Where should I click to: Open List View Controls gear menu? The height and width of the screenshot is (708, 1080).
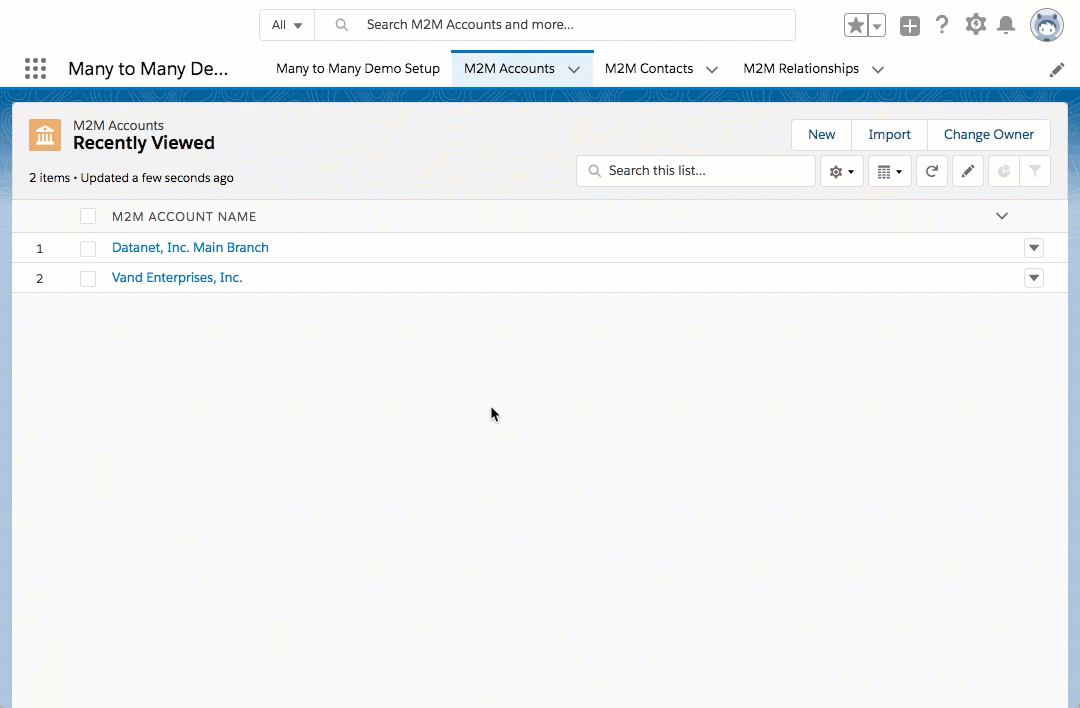click(842, 171)
